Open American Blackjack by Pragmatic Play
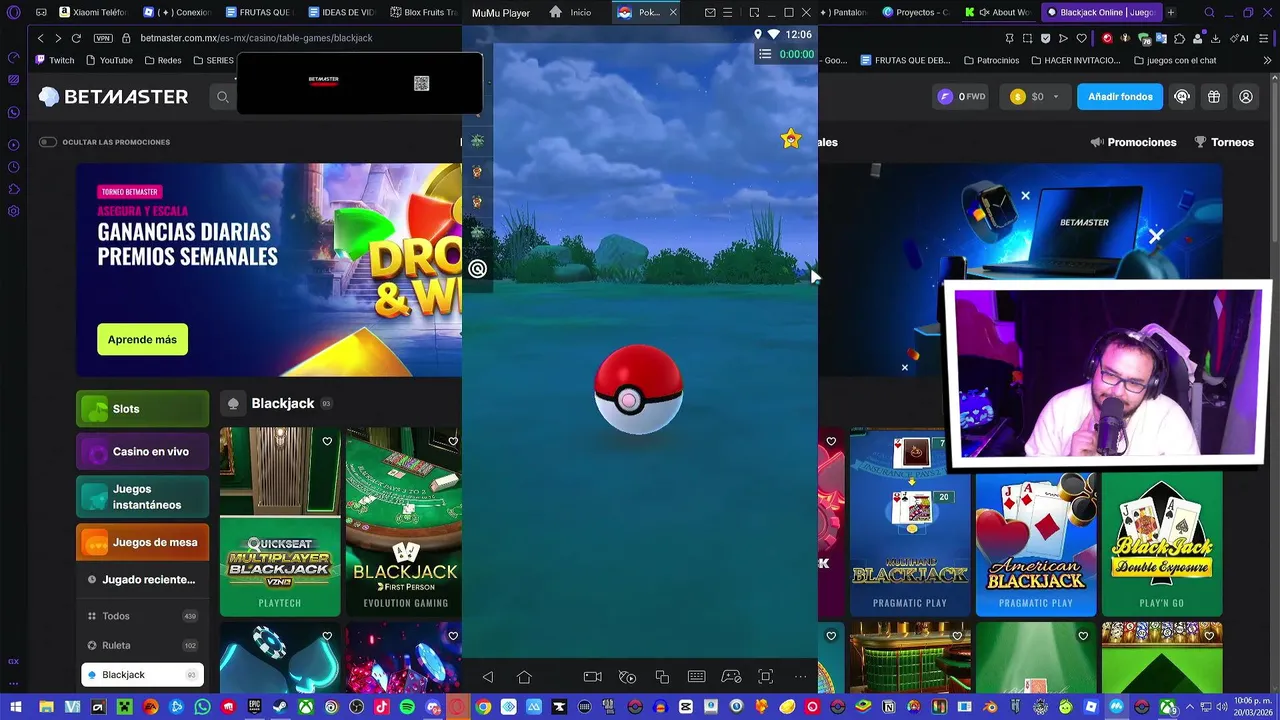Screen dimensions: 1280x720 click(1036, 544)
